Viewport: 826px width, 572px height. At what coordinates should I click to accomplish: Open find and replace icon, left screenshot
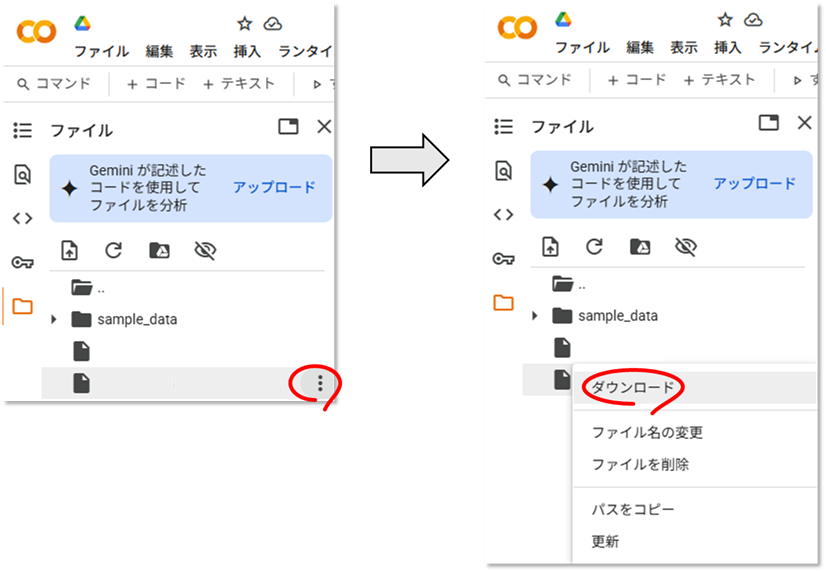pyautogui.click(x=23, y=174)
